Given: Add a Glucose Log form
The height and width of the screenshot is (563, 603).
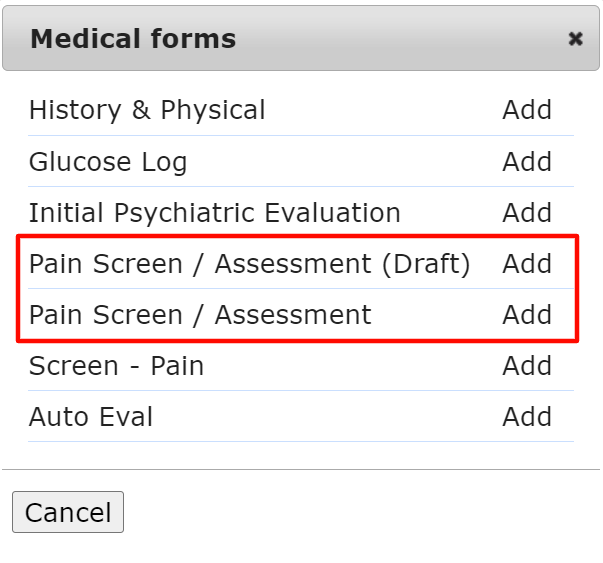Looking at the screenshot, I should 527,161.
